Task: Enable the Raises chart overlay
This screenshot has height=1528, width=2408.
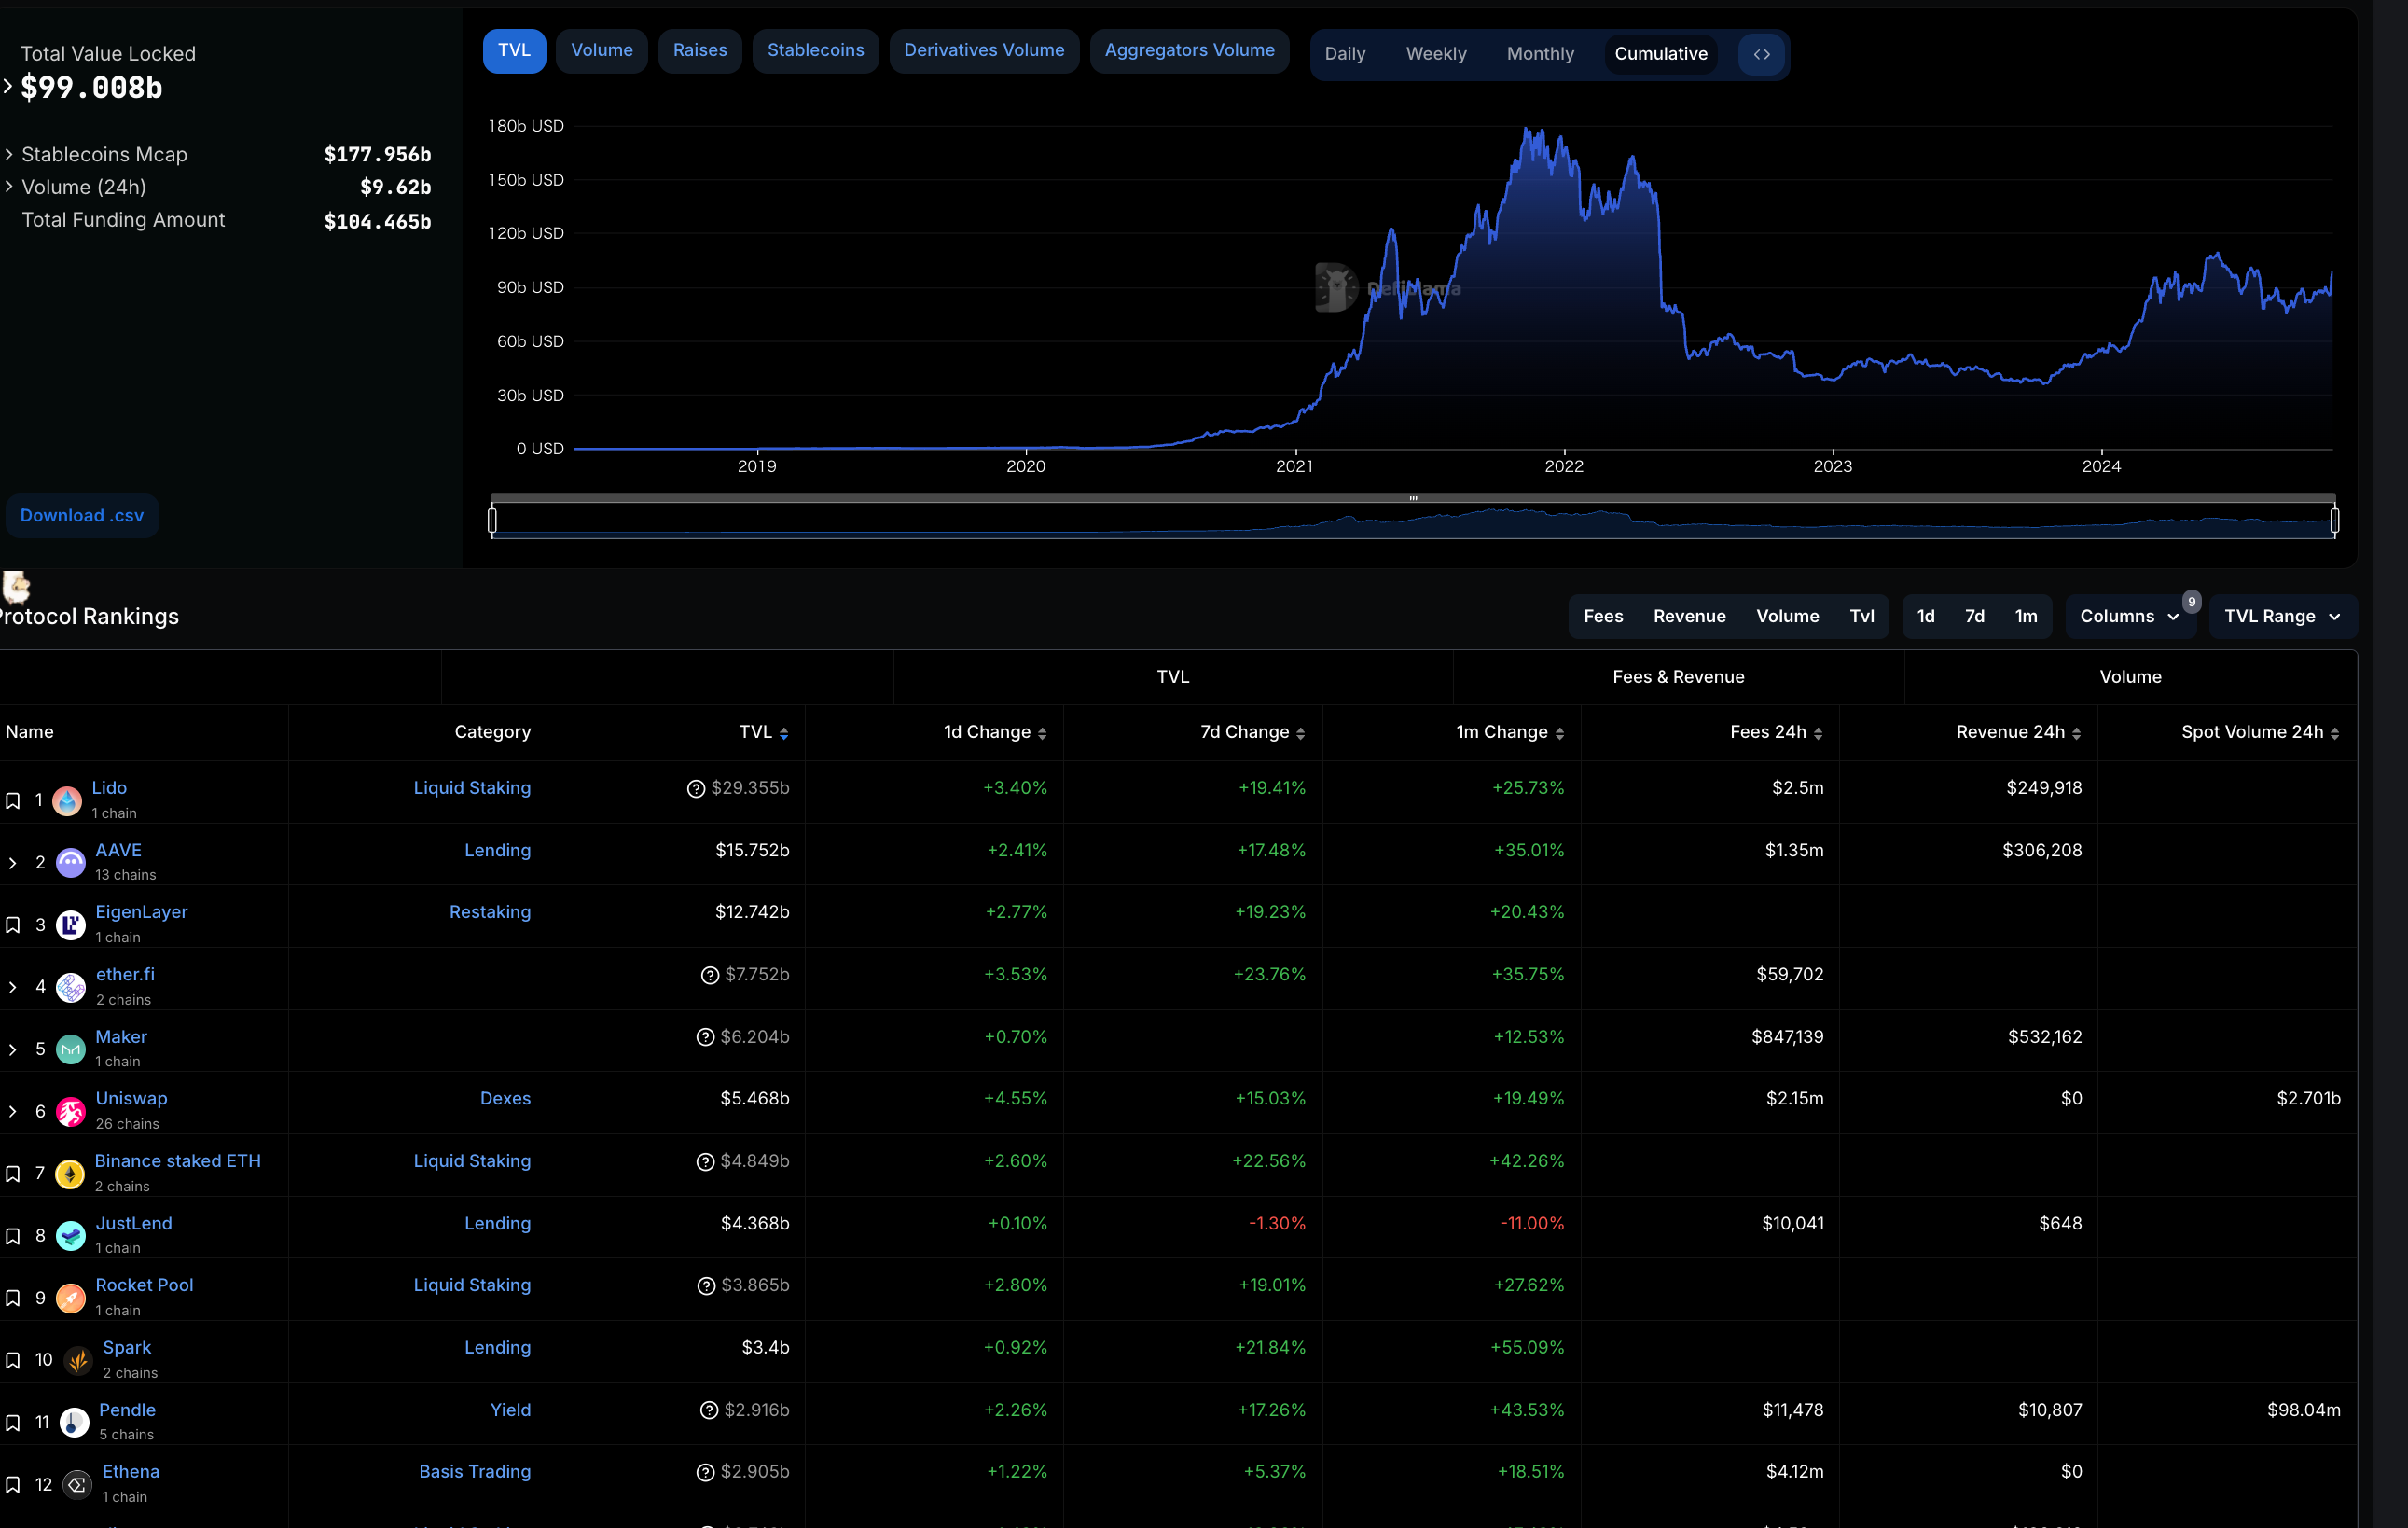Action: point(699,51)
